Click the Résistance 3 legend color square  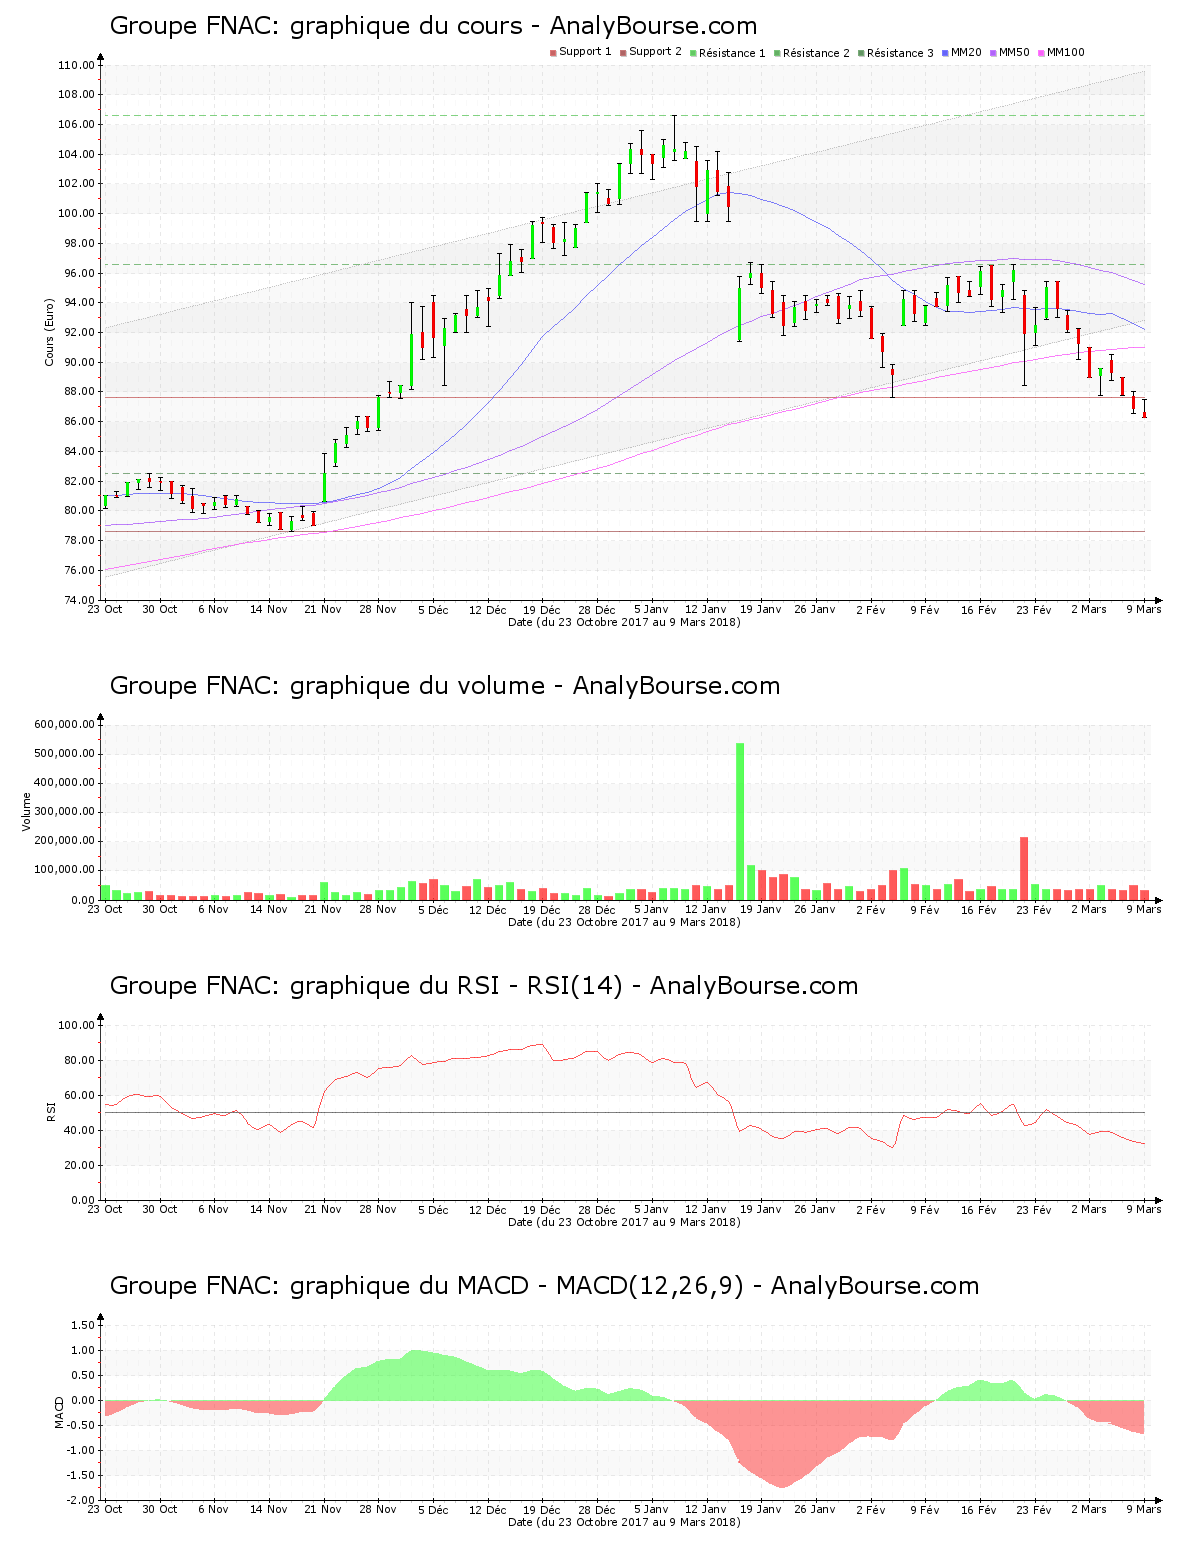861,53
